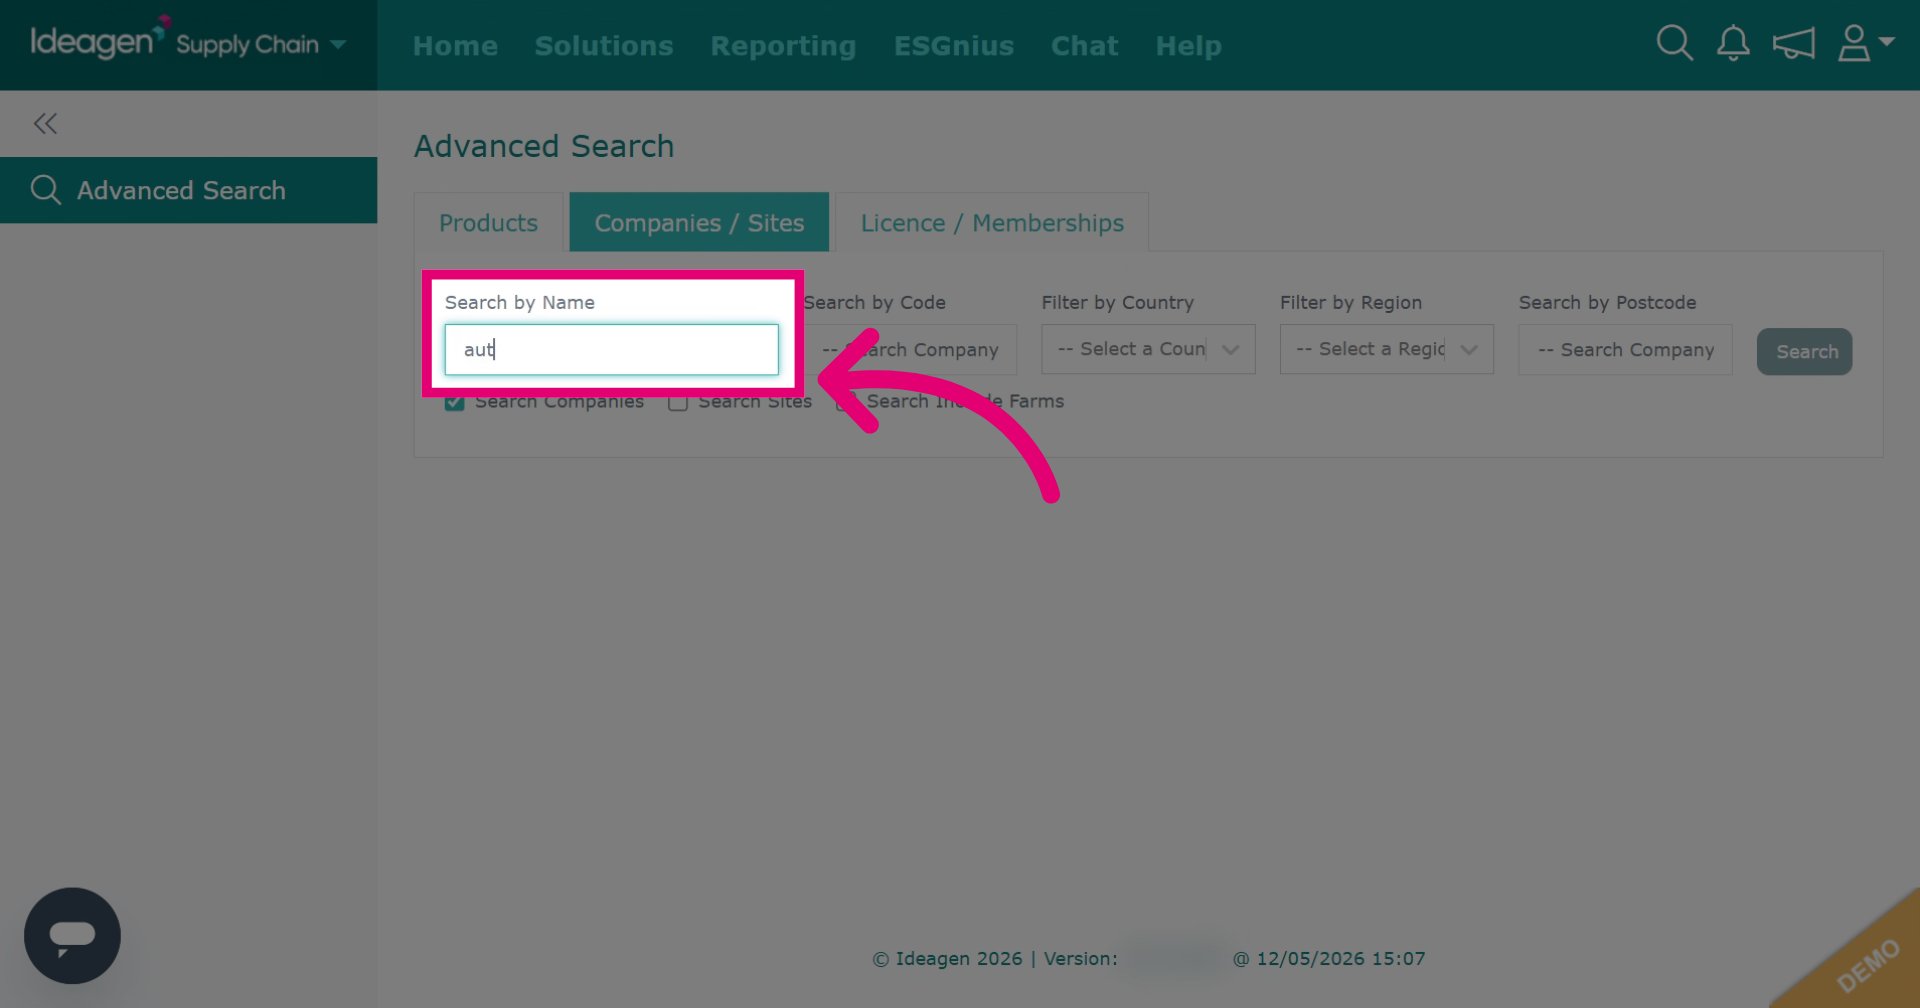
Task: Switch to the Products tab
Action: (x=488, y=223)
